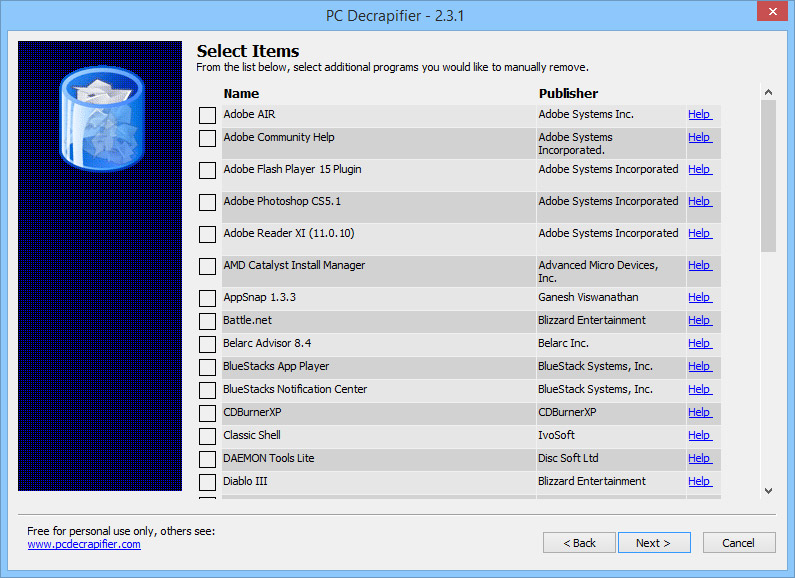Click the Publisher column header
The image size is (795, 578).
568,94
